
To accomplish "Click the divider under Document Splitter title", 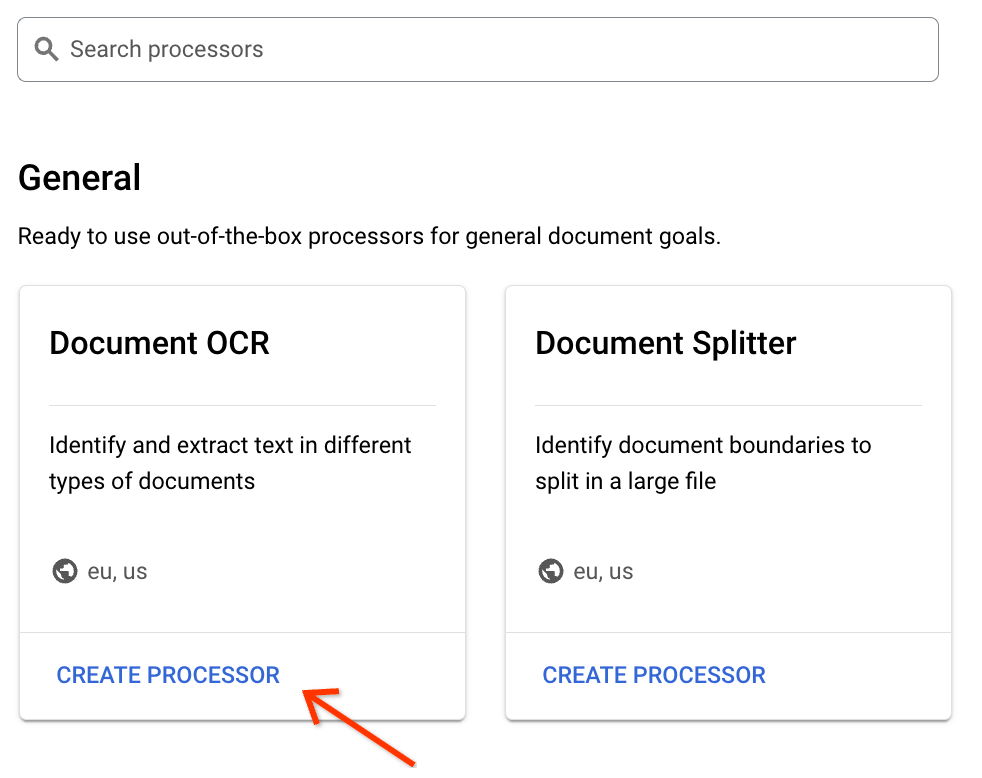I will (x=728, y=405).
